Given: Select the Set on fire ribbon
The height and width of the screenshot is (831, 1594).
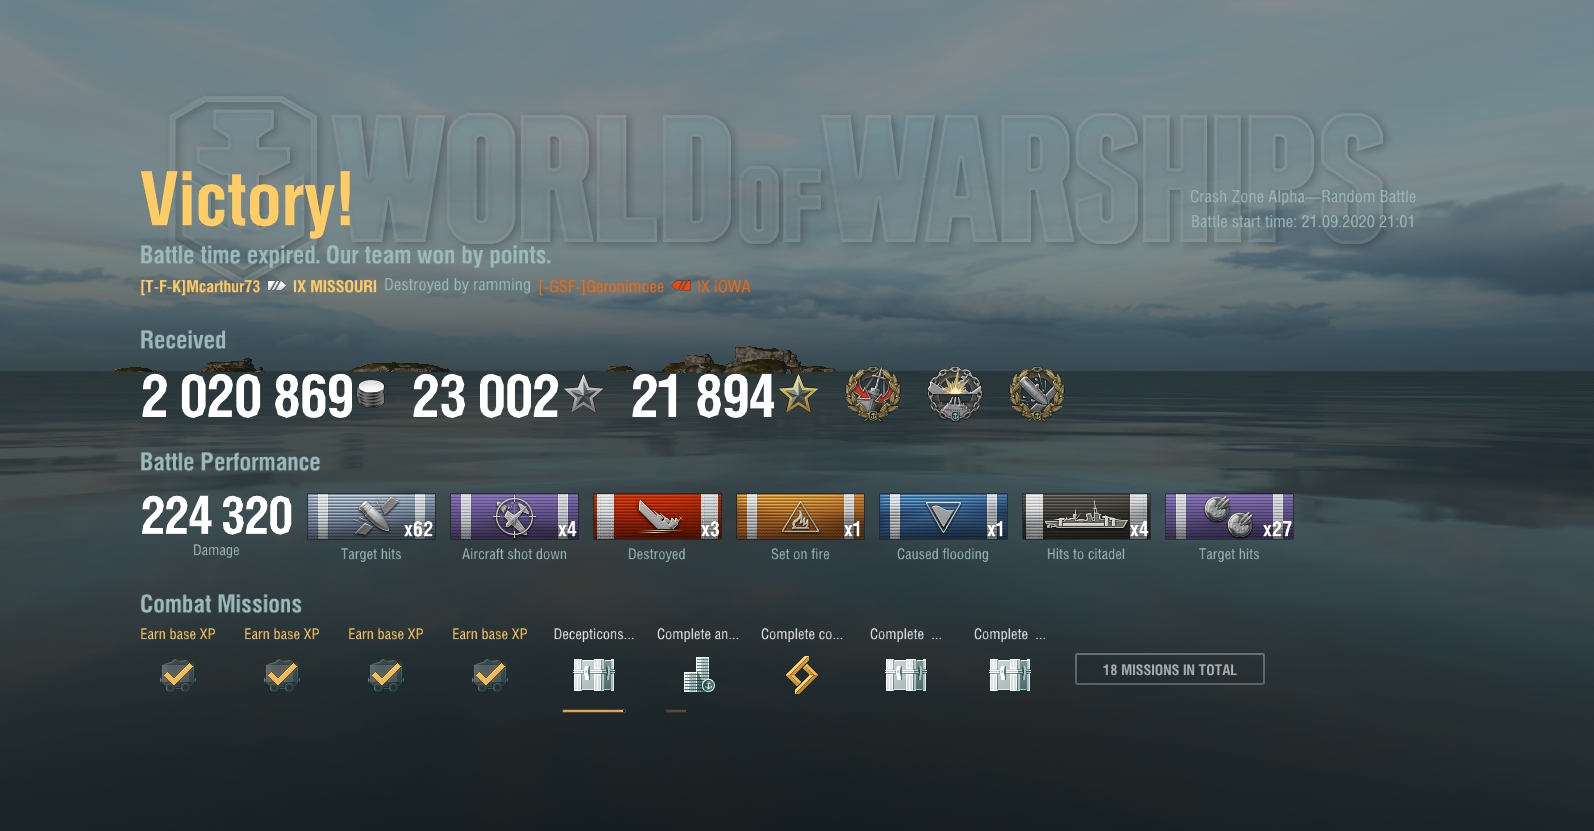Looking at the screenshot, I should pos(800,517).
